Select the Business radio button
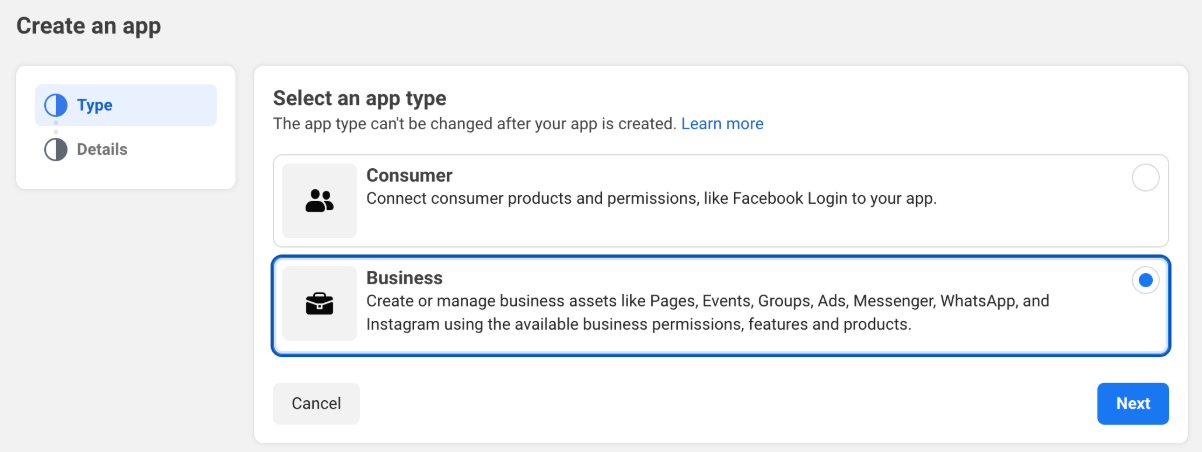This screenshot has height=452, width=1202. (1145, 280)
